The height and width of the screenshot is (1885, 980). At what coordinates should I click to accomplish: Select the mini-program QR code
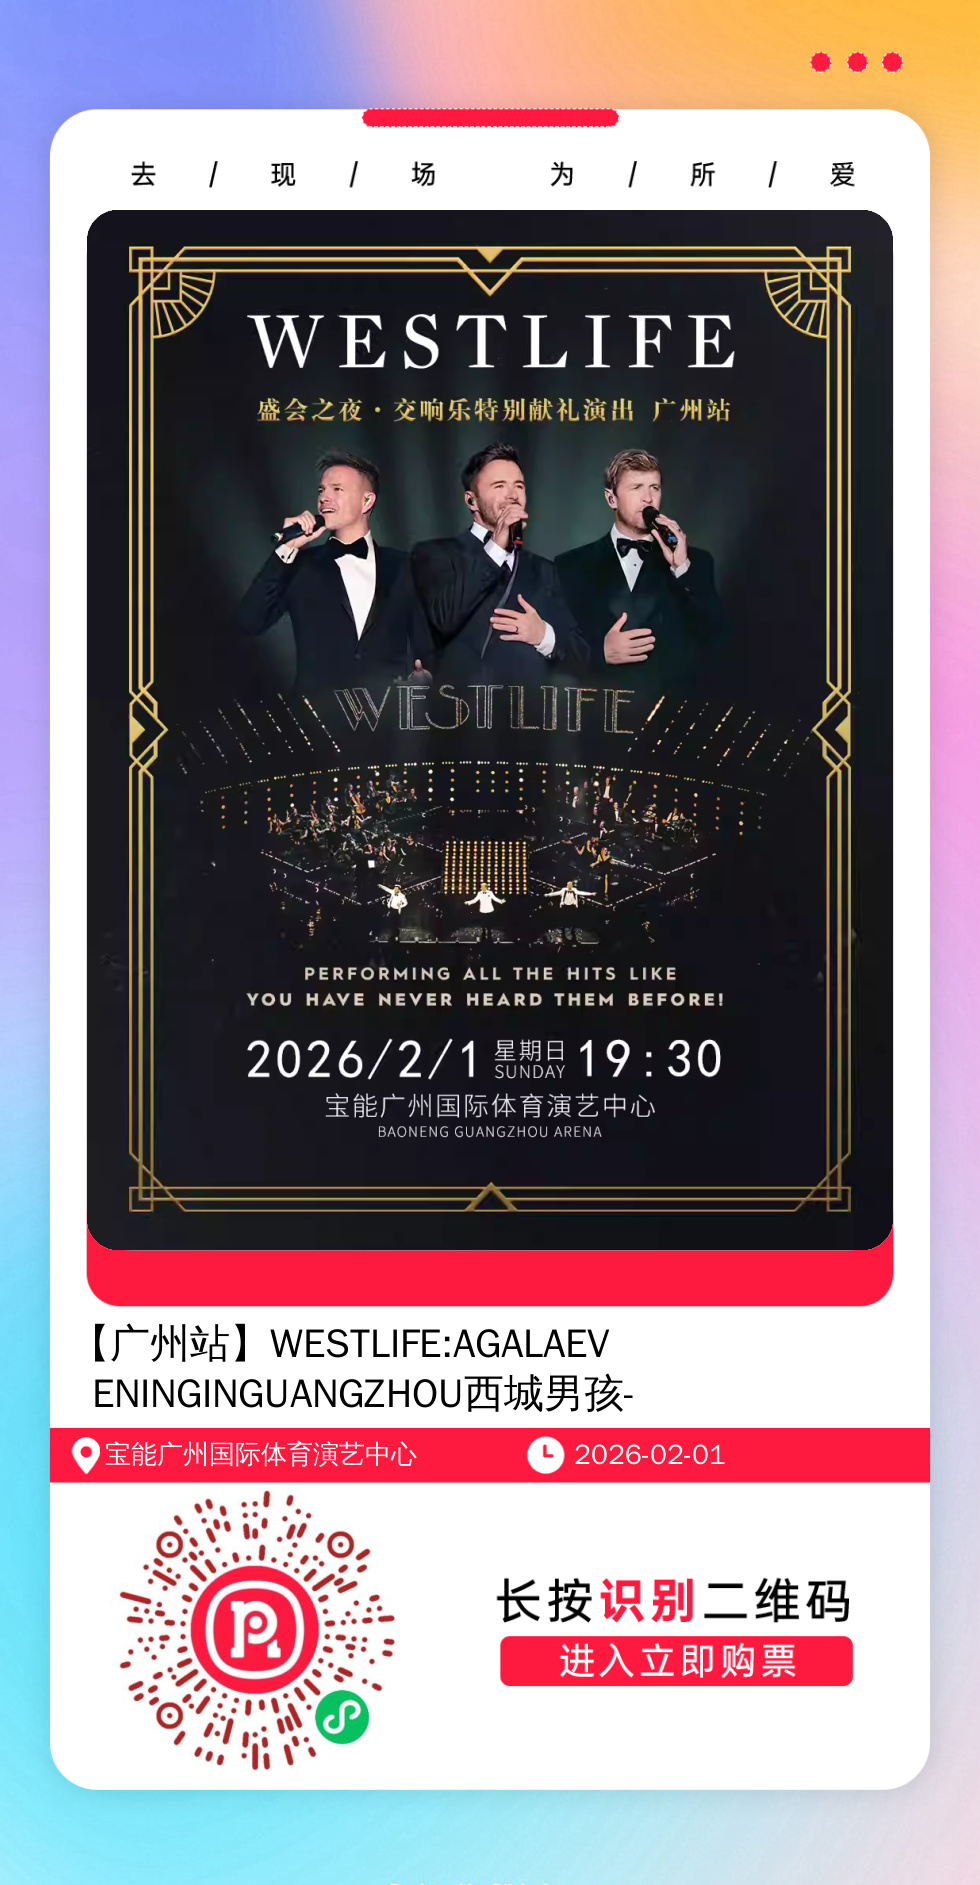click(x=257, y=1630)
